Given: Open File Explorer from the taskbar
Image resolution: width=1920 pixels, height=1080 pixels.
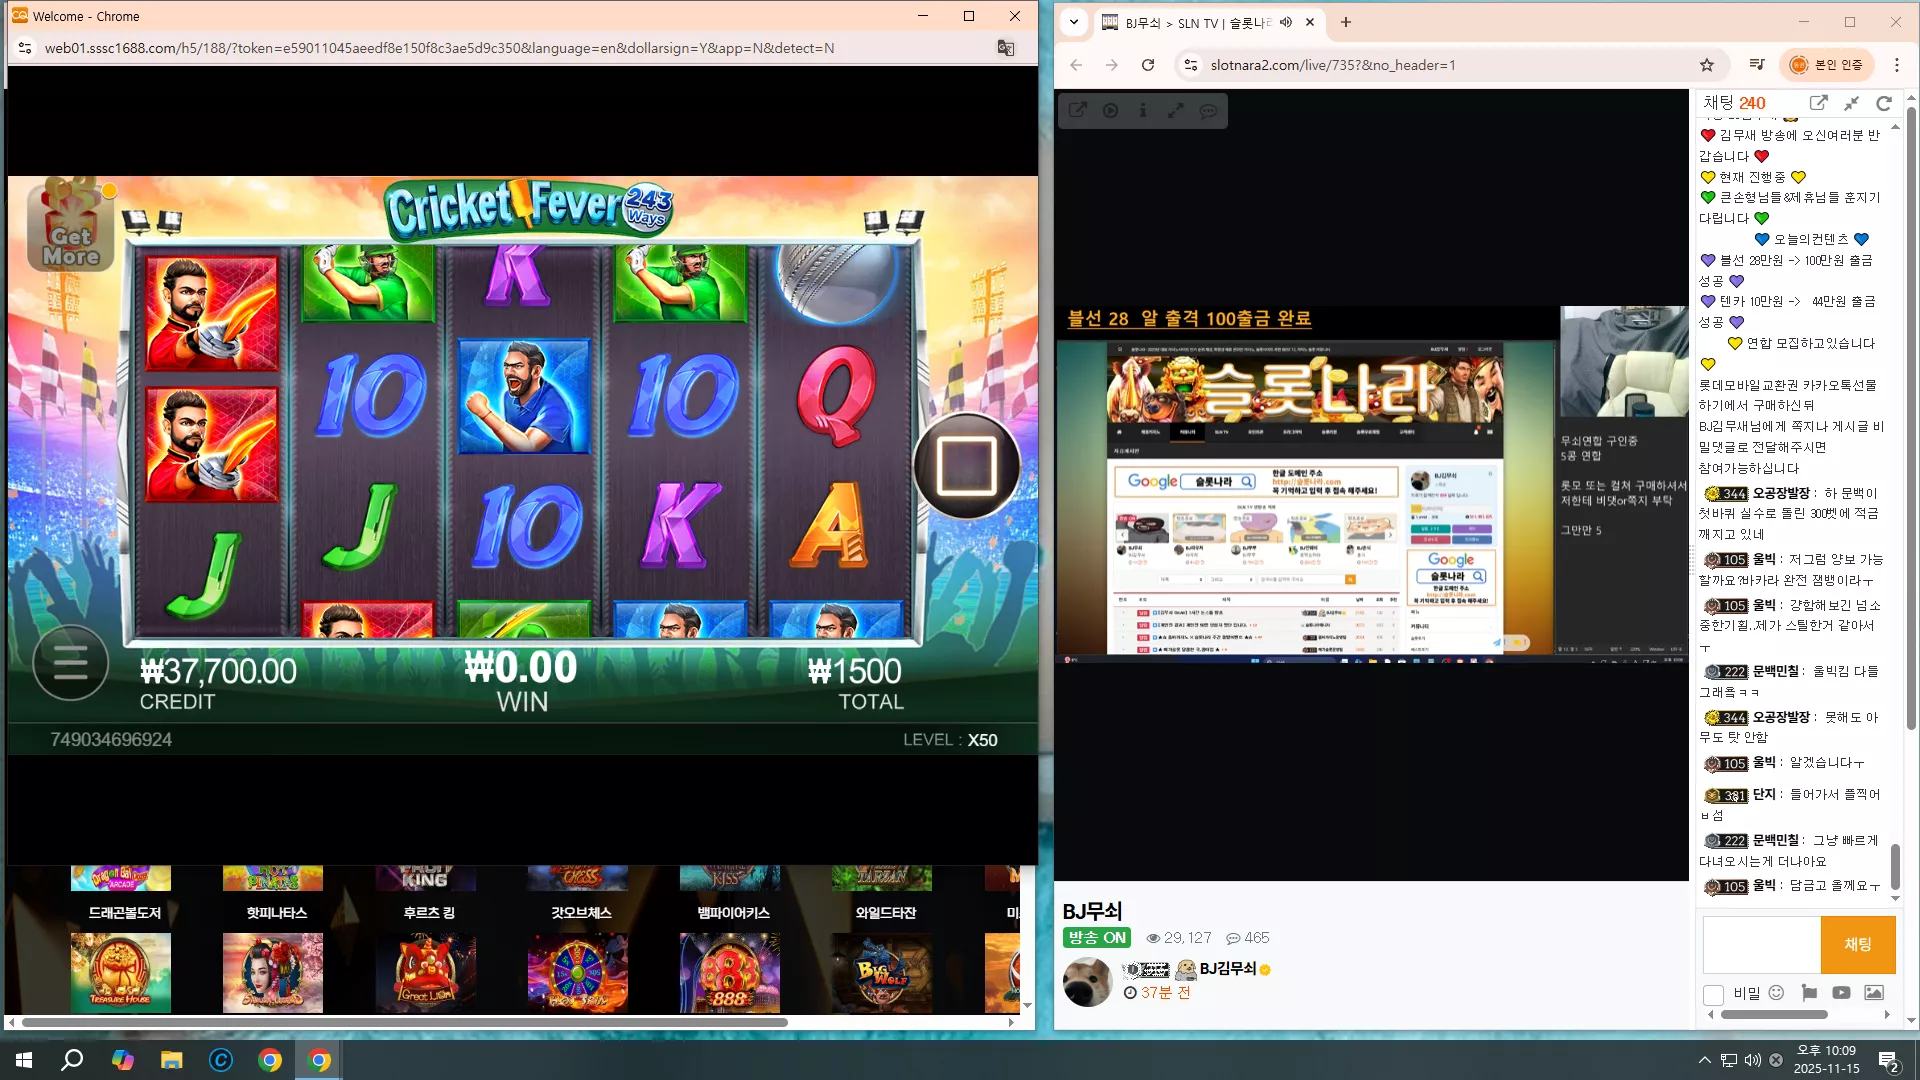Looking at the screenshot, I should point(172,1060).
